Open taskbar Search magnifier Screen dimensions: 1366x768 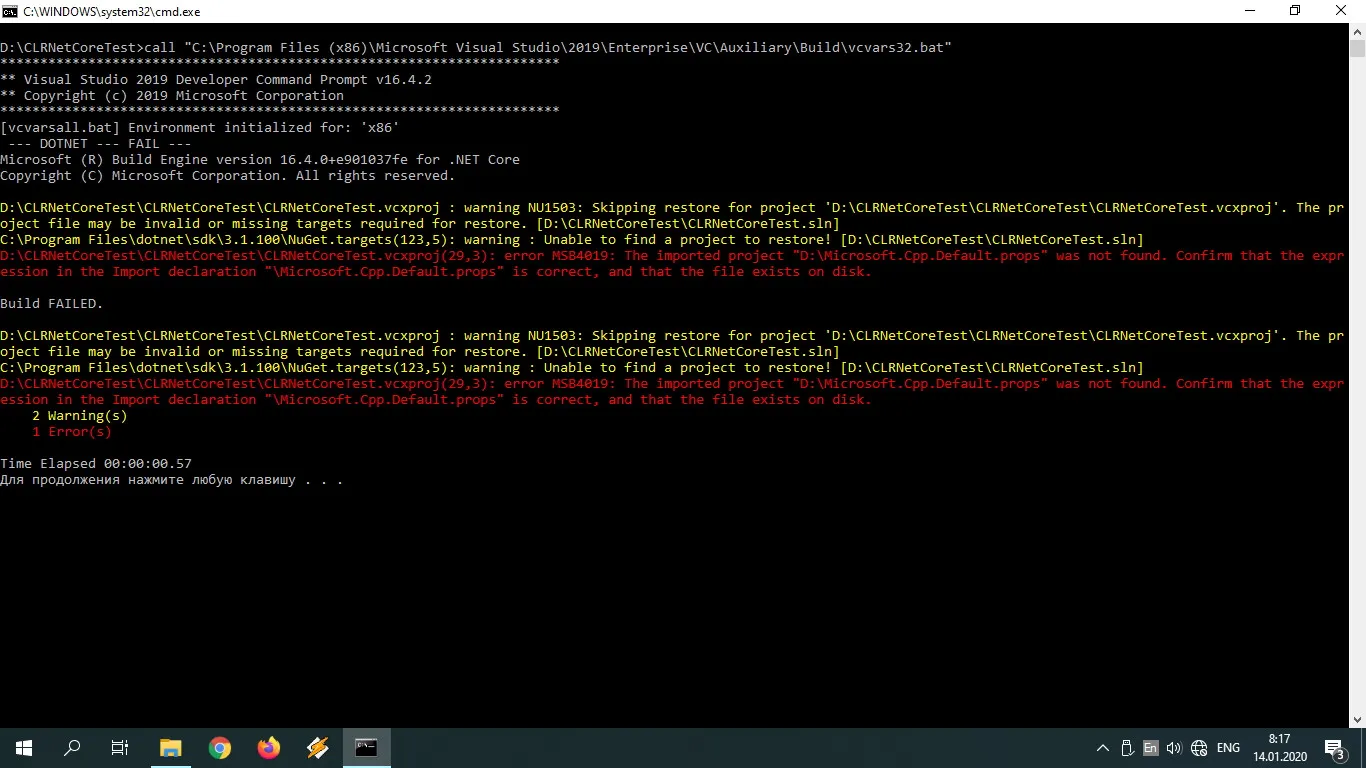point(72,747)
